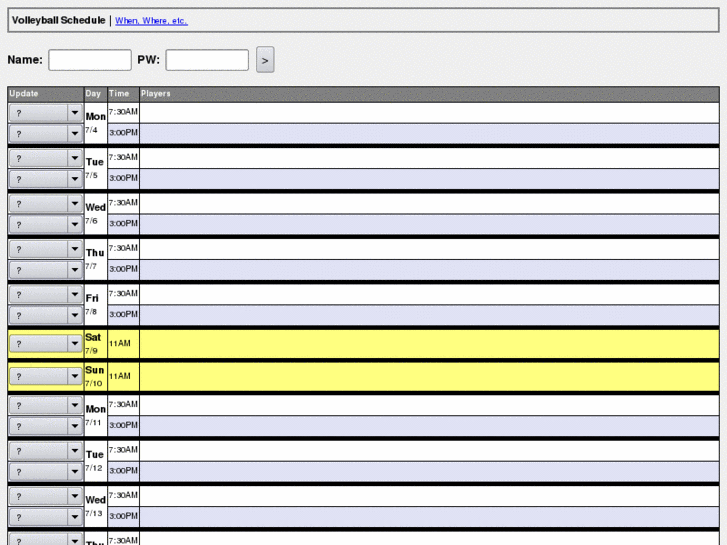Viewport: 727px width, 545px height.
Task: Open dropdown for Tue 7/12 7:30AM
Action: click(x=45, y=451)
